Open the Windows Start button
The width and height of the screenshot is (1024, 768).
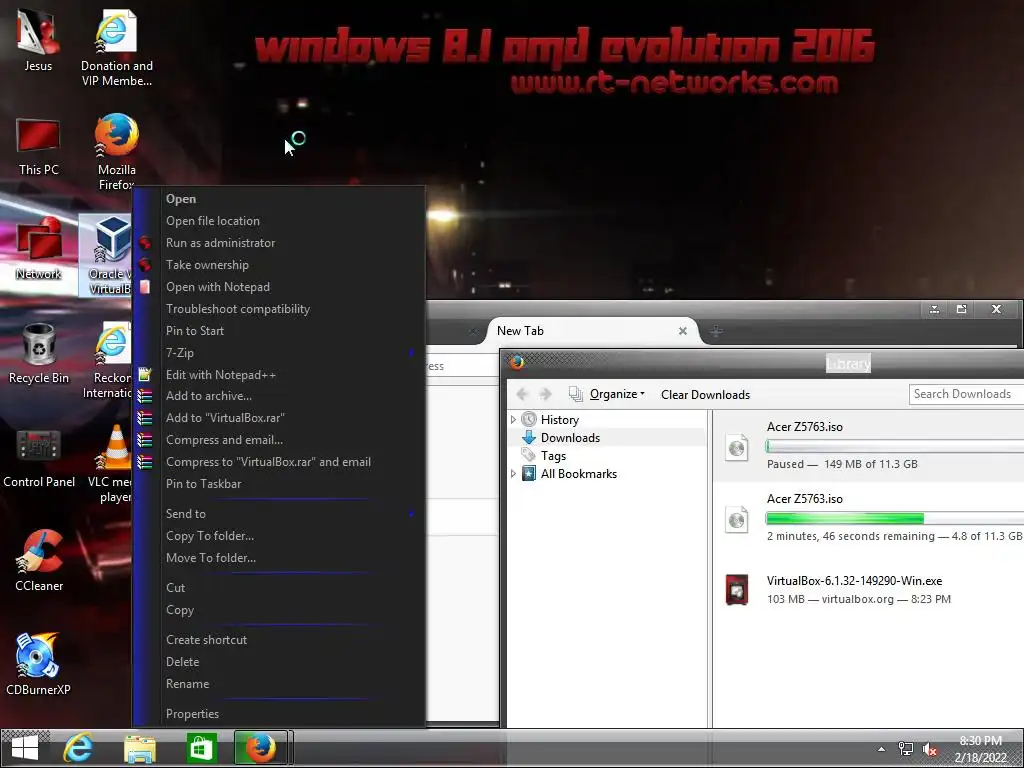coord(25,748)
